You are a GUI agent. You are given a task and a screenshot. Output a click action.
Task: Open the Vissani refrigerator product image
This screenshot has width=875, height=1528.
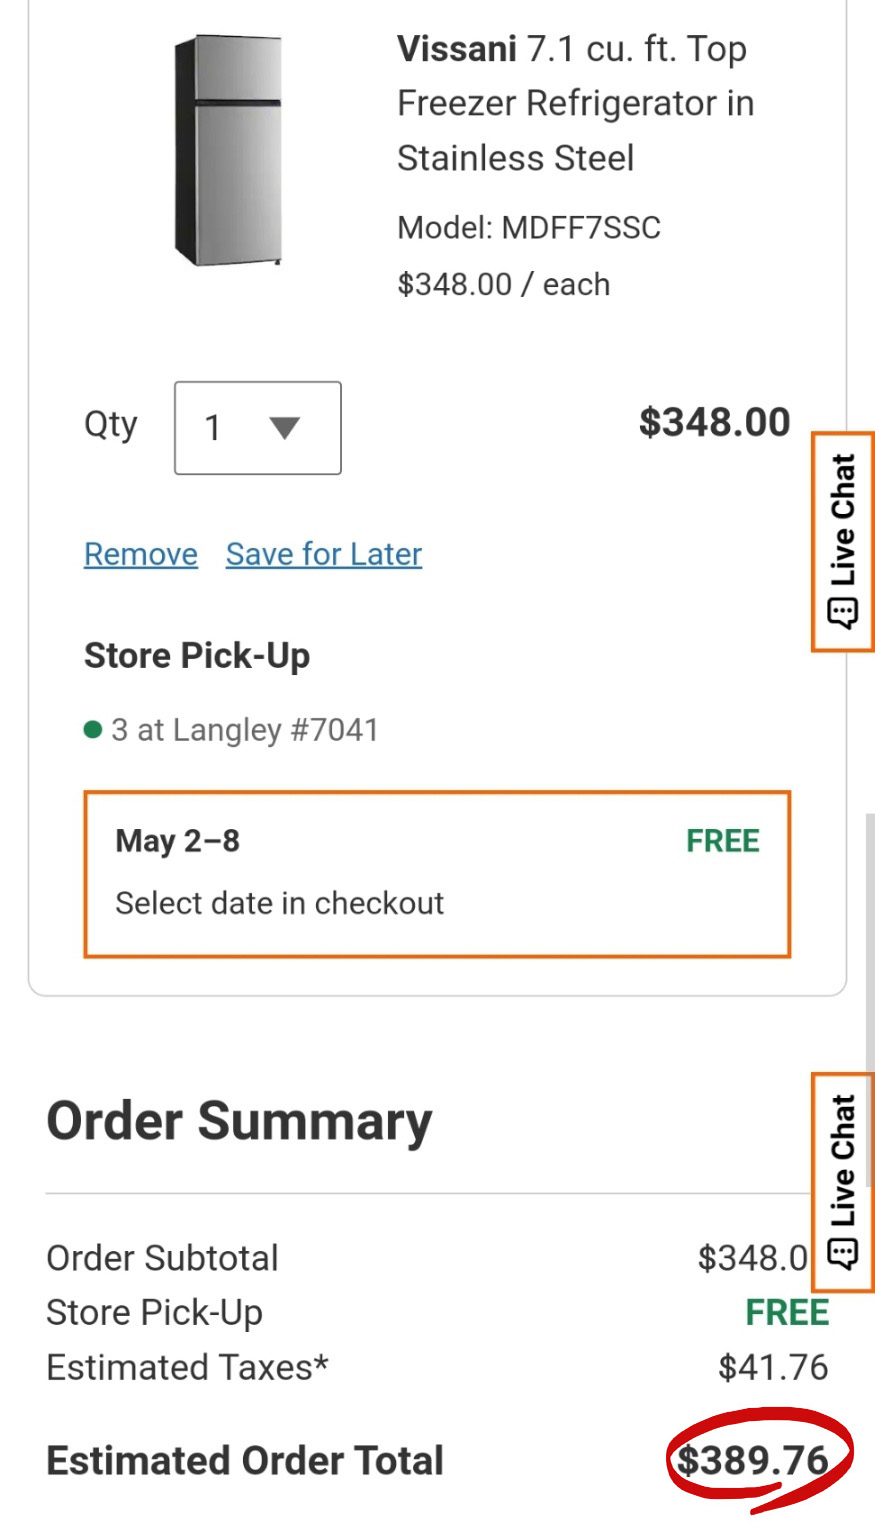228,150
